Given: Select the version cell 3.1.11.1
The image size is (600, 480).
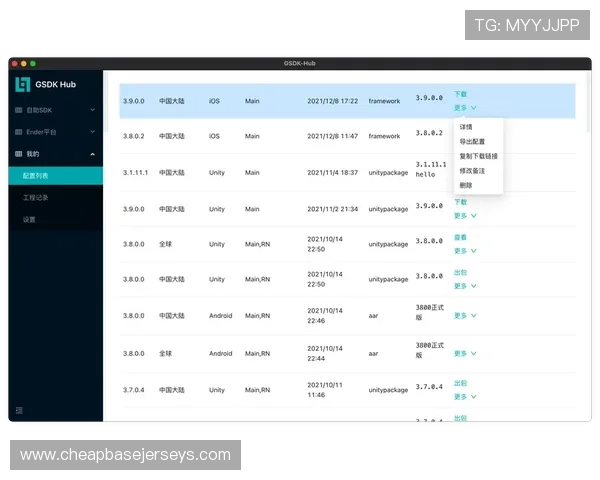Looking at the screenshot, I should coord(135,173).
